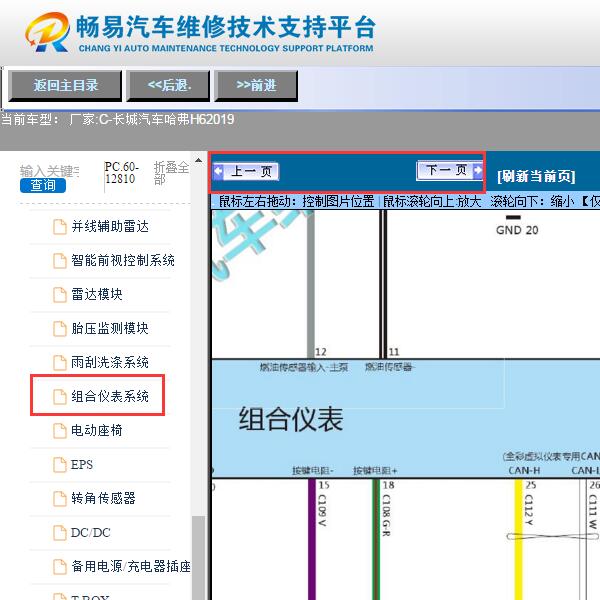600x600 pixels.
Task: Click the document icon beside EPS
Action: [x=60, y=465]
